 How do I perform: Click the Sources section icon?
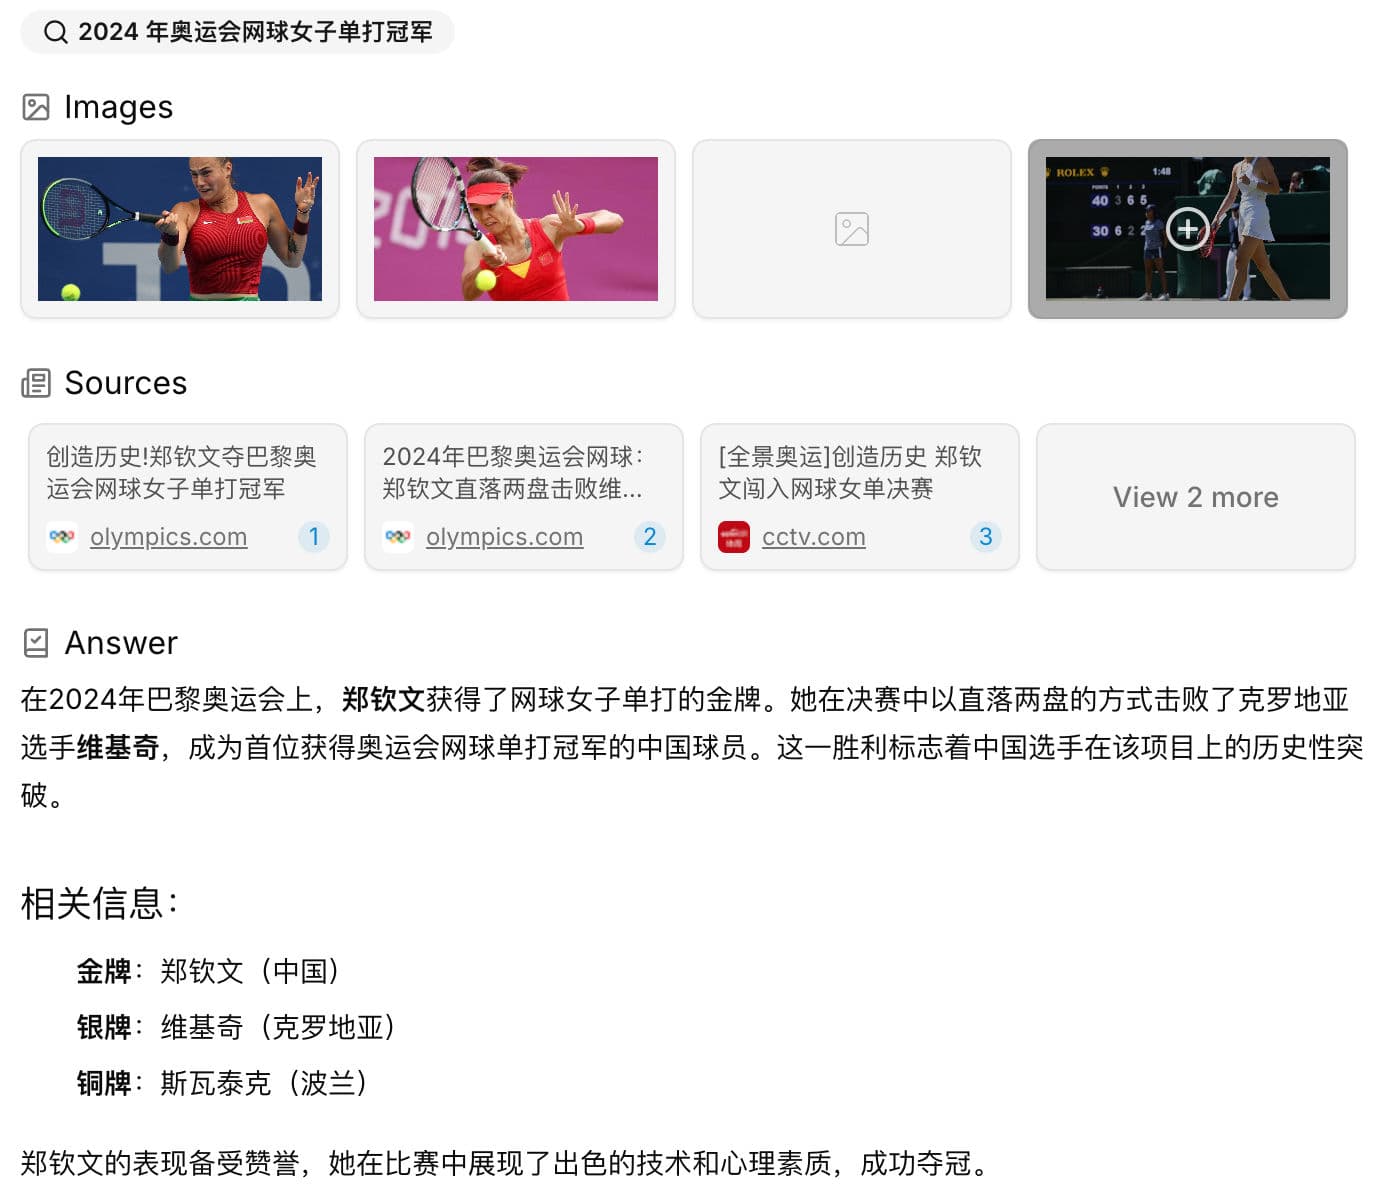pyautogui.click(x=36, y=383)
